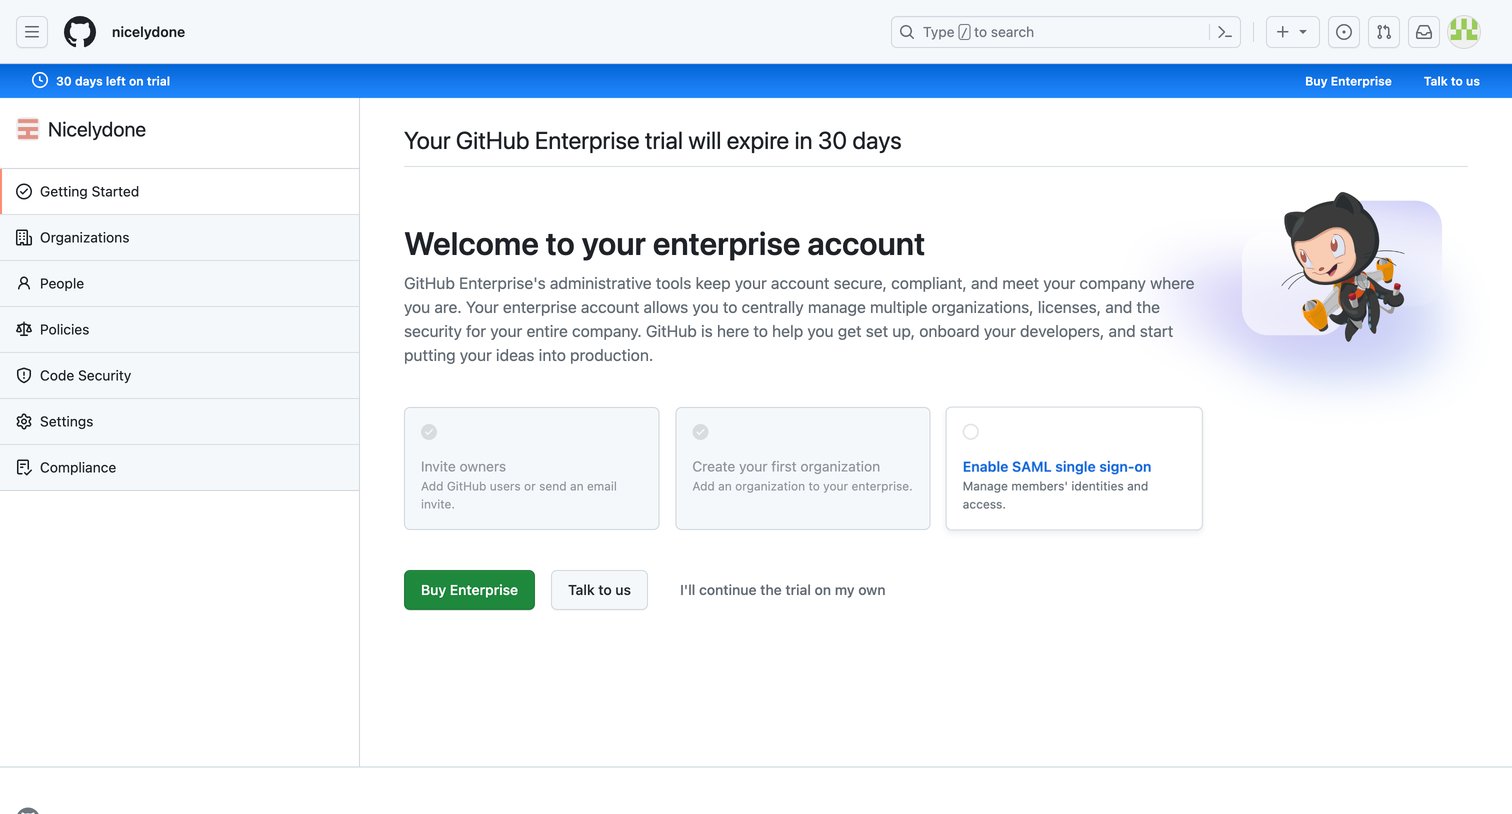The width and height of the screenshot is (1512, 814).
Task: Click the Getting Started checkmark icon
Action: pyautogui.click(x=24, y=191)
